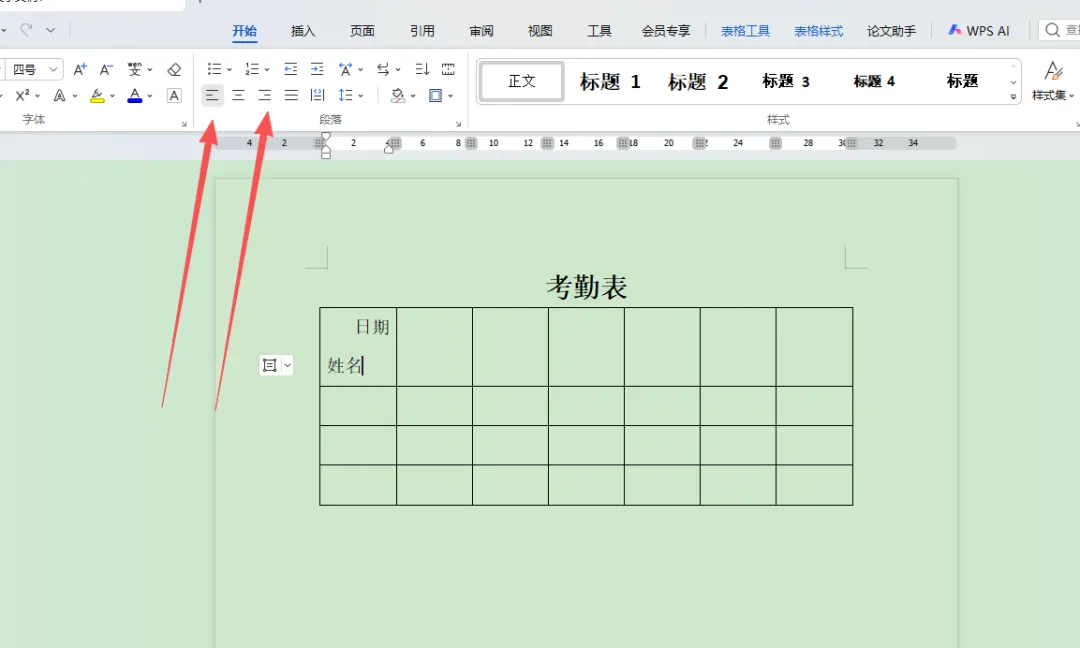Open paragraph group dialog launcher
Screen dimensions: 1080x648
click(x=459, y=124)
